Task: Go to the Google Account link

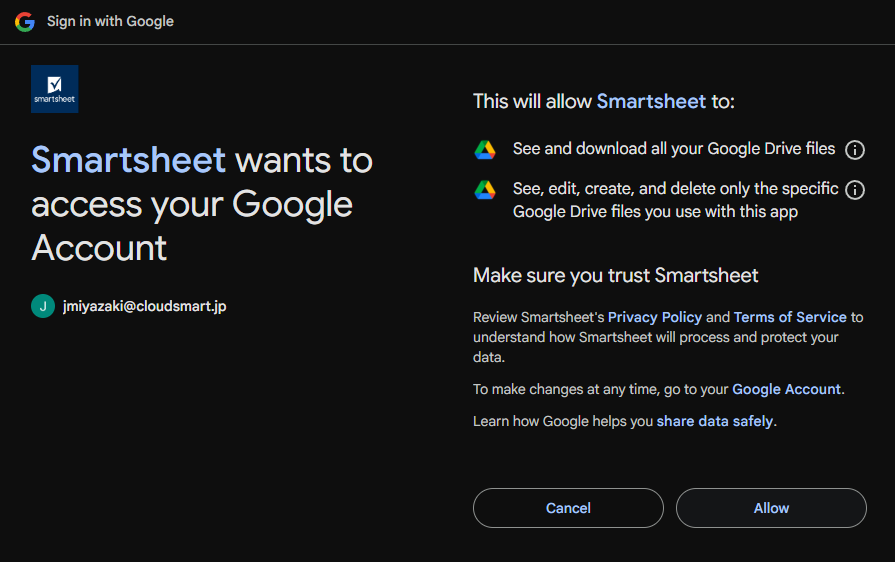Action: (x=787, y=389)
